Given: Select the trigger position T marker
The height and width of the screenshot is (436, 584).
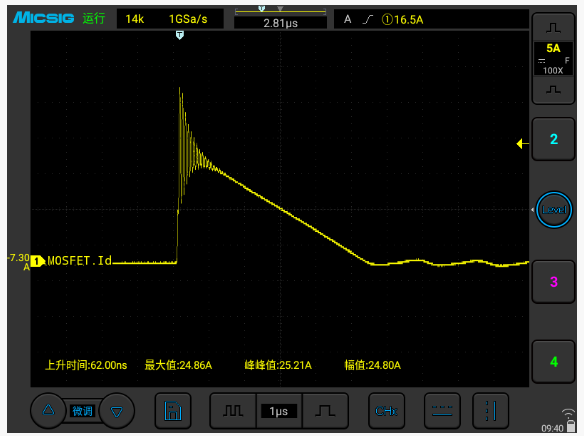Looking at the screenshot, I should [x=180, y=35].
